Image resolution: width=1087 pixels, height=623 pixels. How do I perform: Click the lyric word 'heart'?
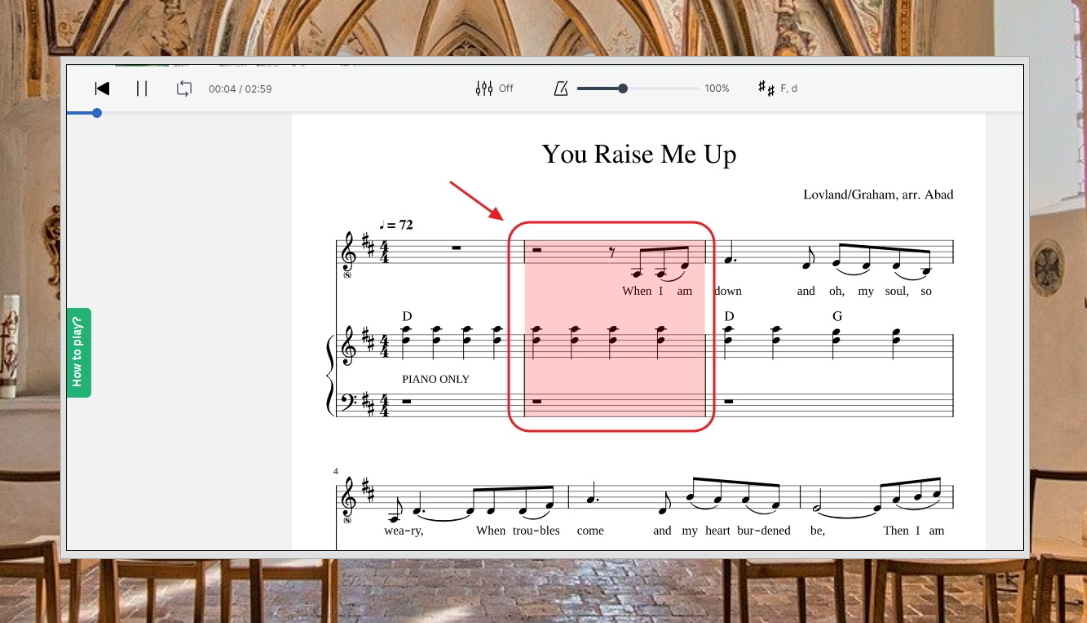click(718, 531)
